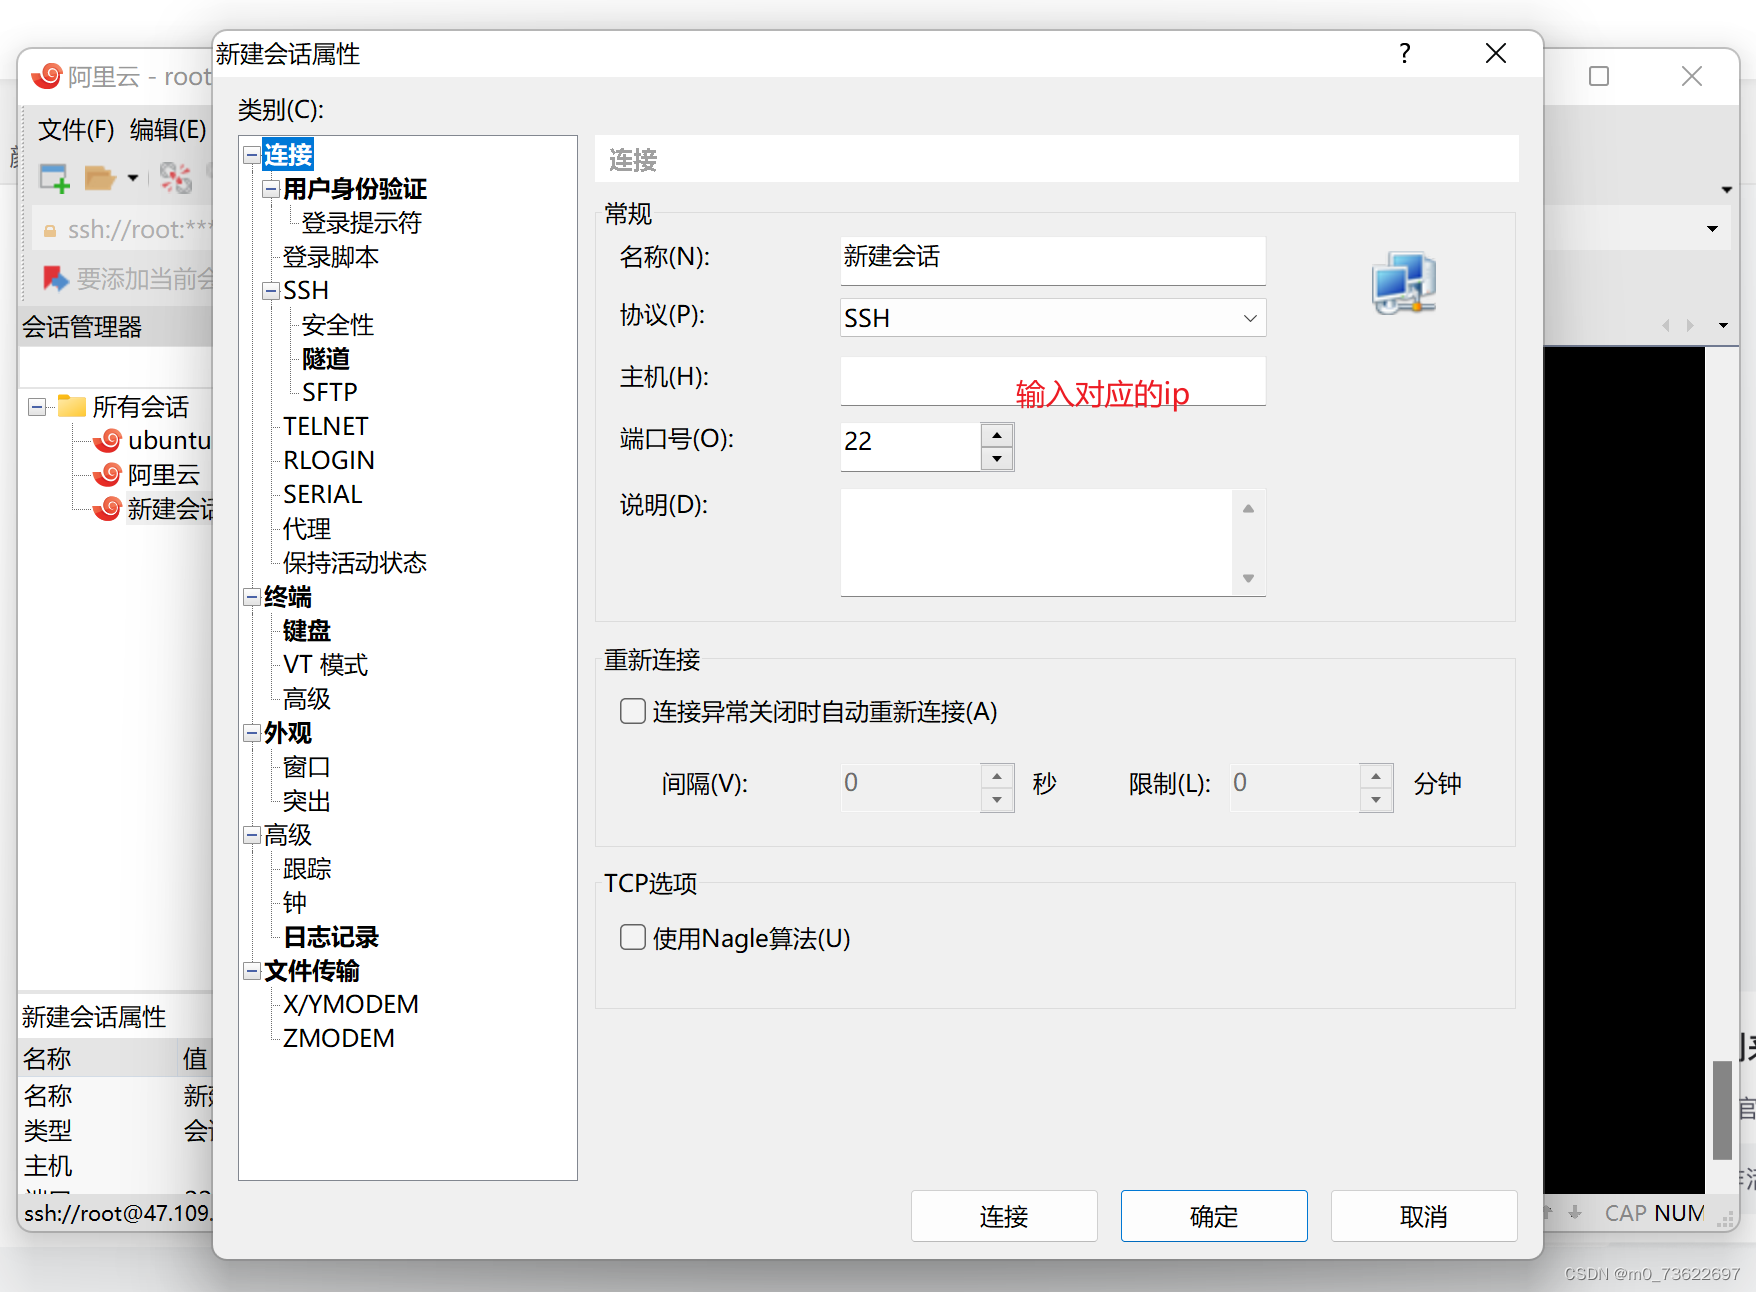The width and height of the screenshot is (1756, 1292).
Task: Click the bookmark flag icon
Action: [55, 278]
